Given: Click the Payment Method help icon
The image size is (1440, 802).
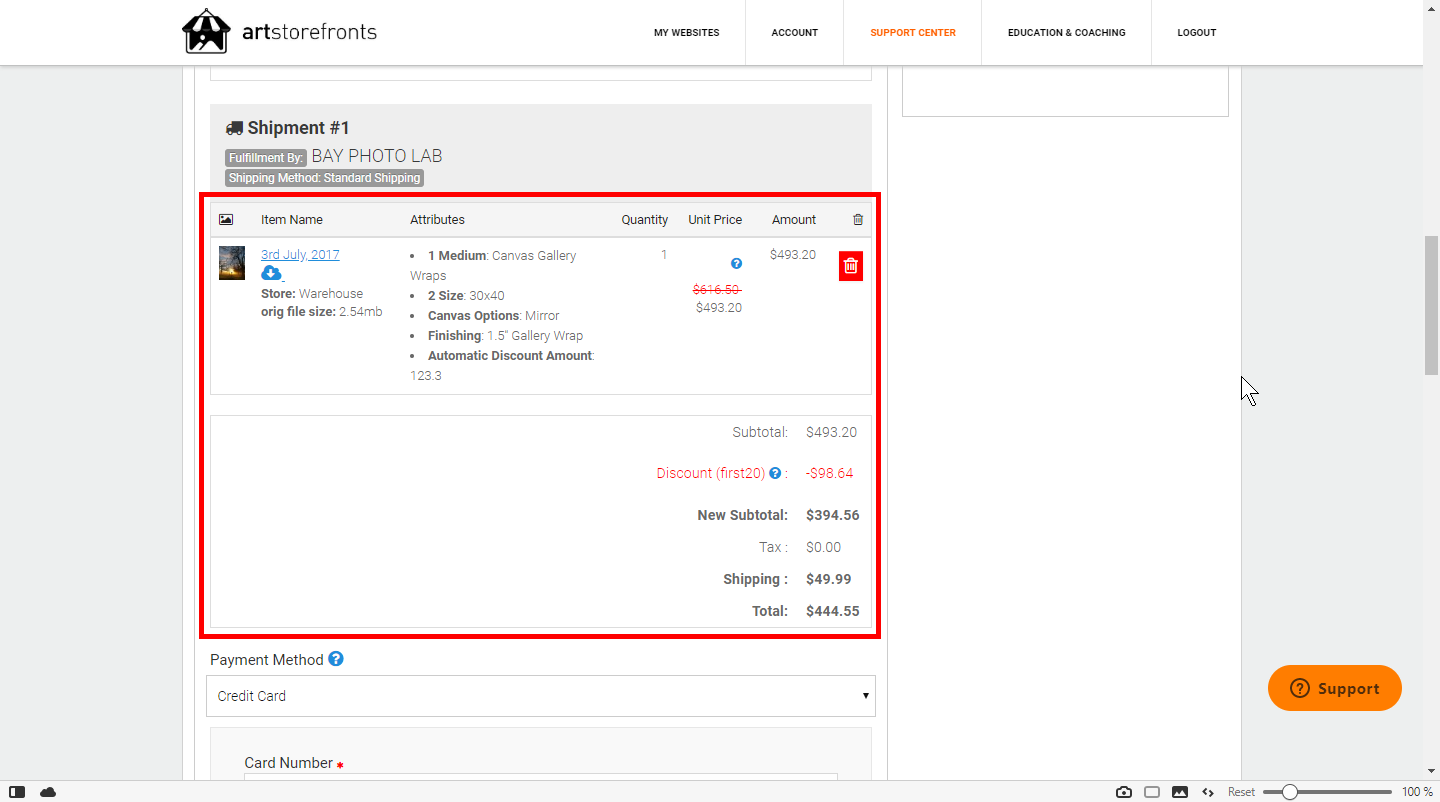Looking at the screenshot, I should coord(336,659).
